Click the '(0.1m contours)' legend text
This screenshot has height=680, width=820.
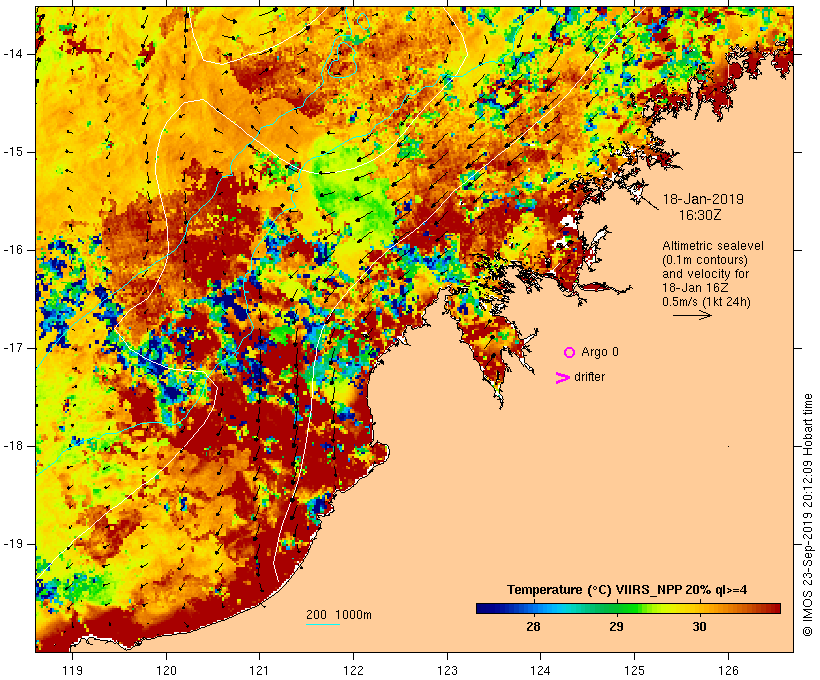pos(705,260)
